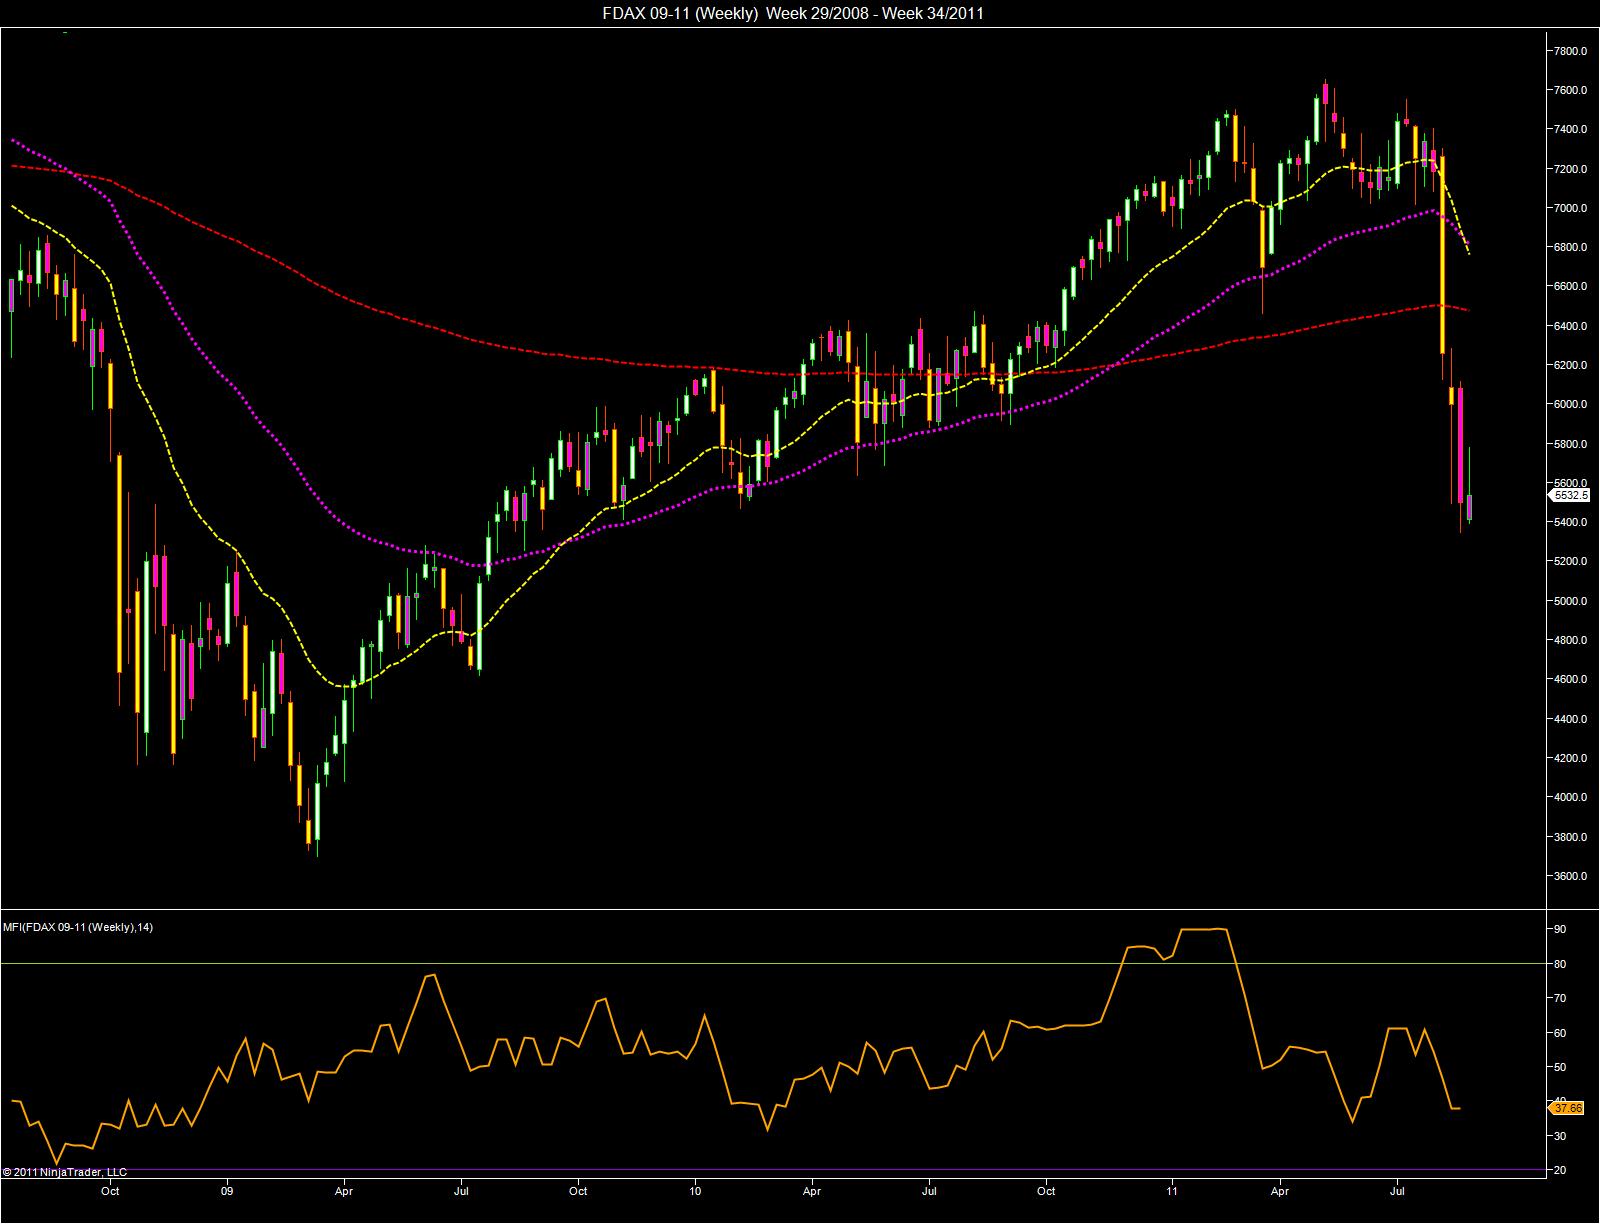Click the 6200.0 price axis label
Viewport: 1600px width, 1224px height.
[x=1571, y=365]
